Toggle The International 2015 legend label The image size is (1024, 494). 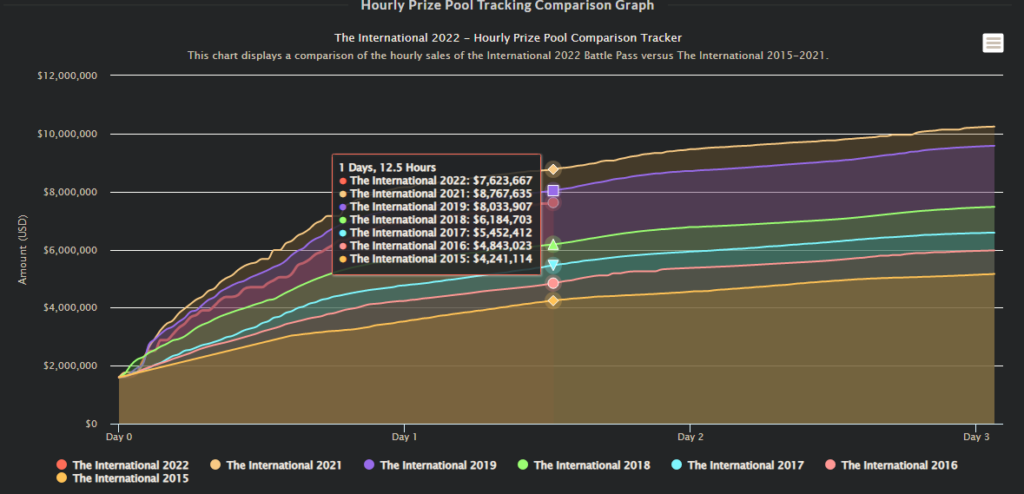[130, 479]
